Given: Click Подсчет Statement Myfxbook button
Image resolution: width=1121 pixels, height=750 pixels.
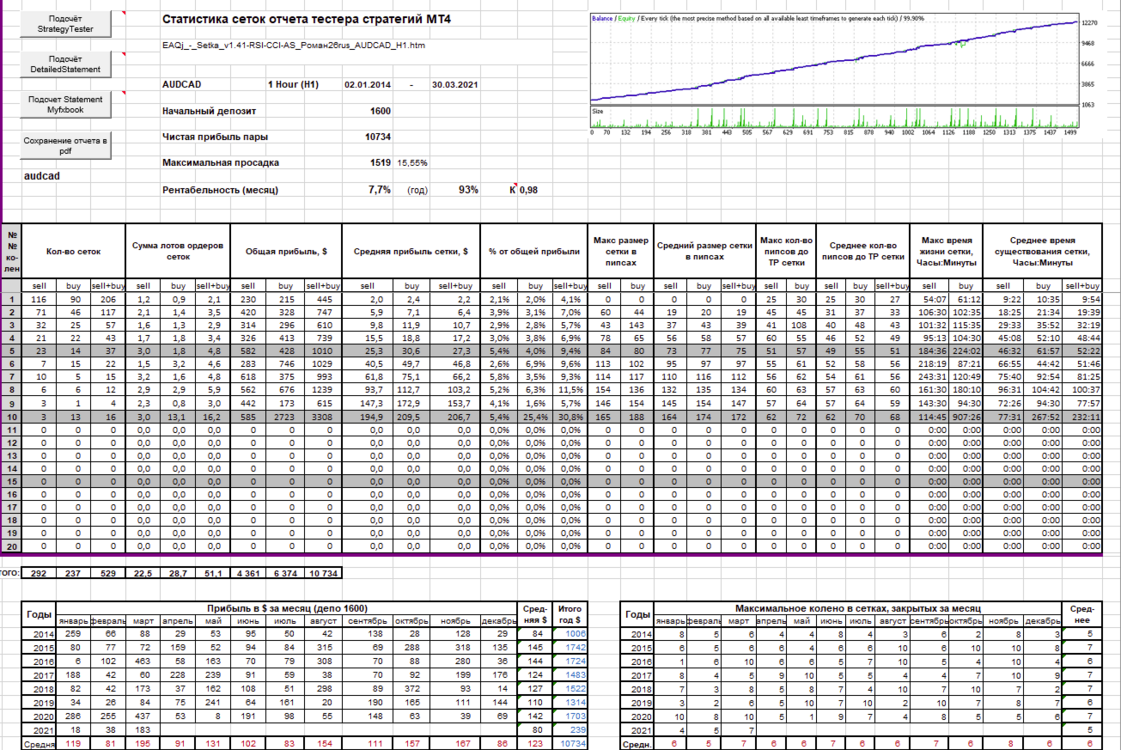Looking at the screenshot, I should click(65, 104).
